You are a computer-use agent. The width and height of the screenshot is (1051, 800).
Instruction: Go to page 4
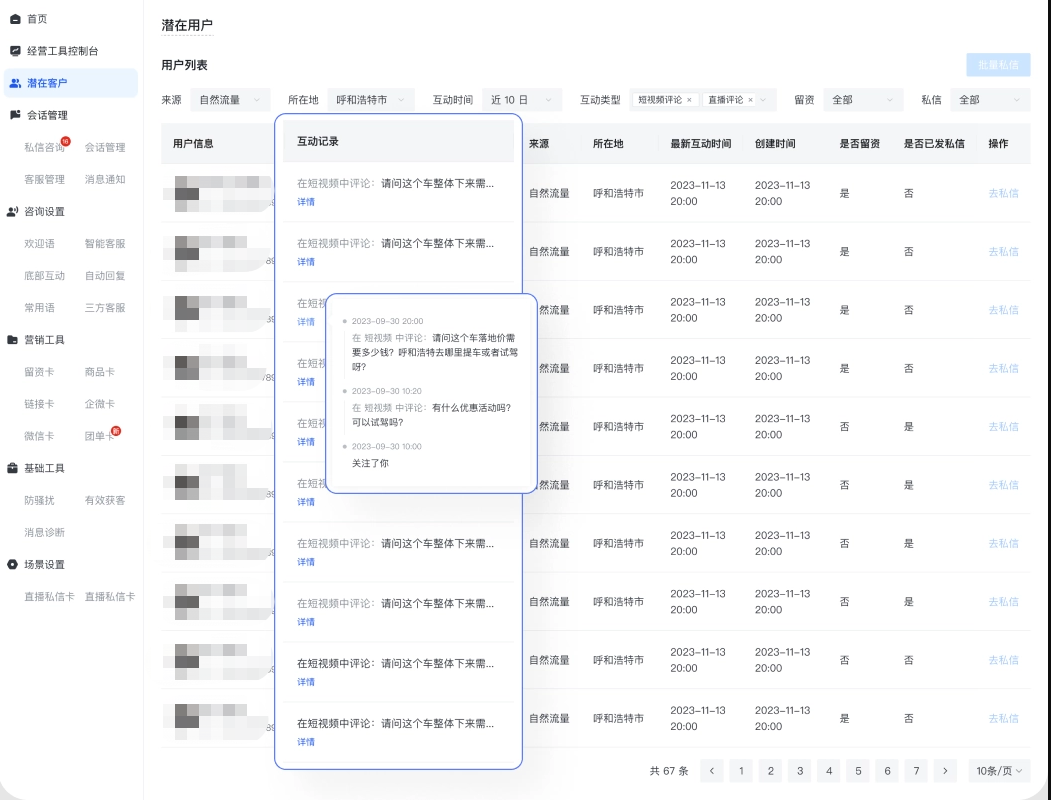(x=828, y=771)
